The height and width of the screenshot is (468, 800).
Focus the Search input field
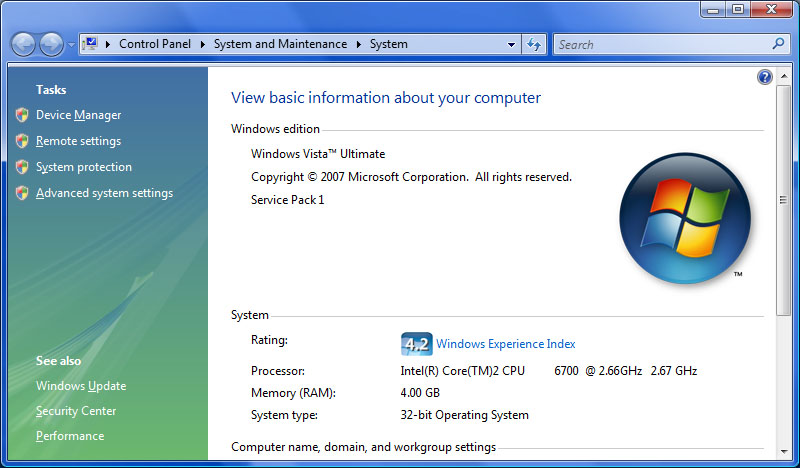[660, 44]
